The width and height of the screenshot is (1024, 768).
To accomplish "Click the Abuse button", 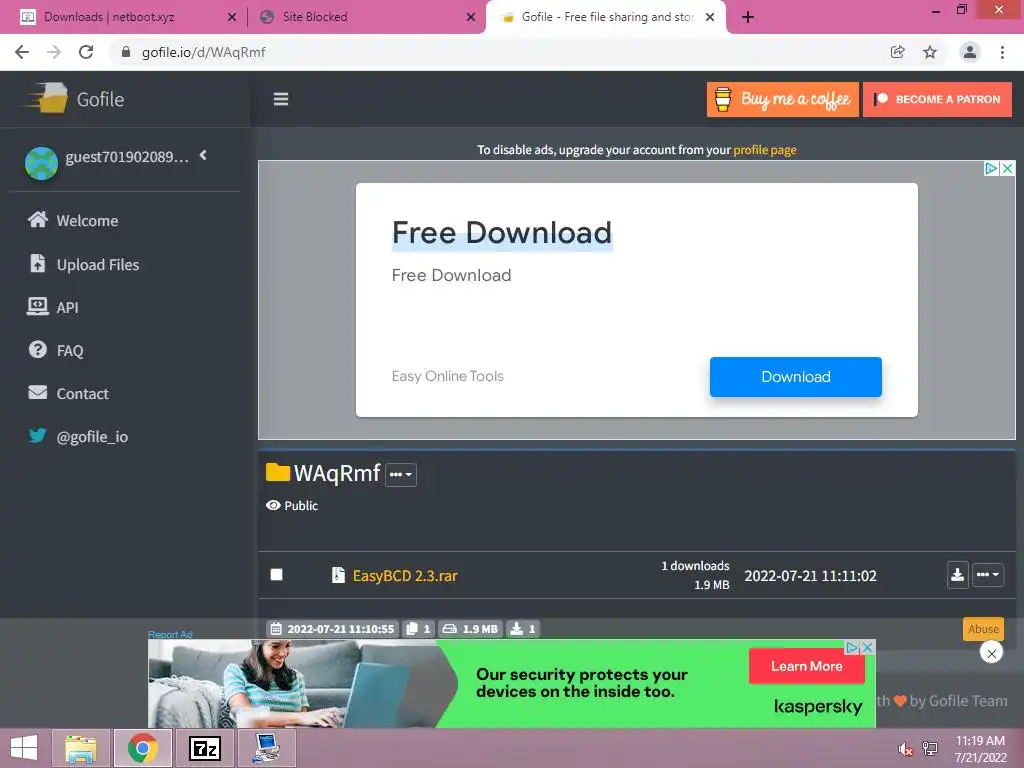I will click(x=983, y=629).
